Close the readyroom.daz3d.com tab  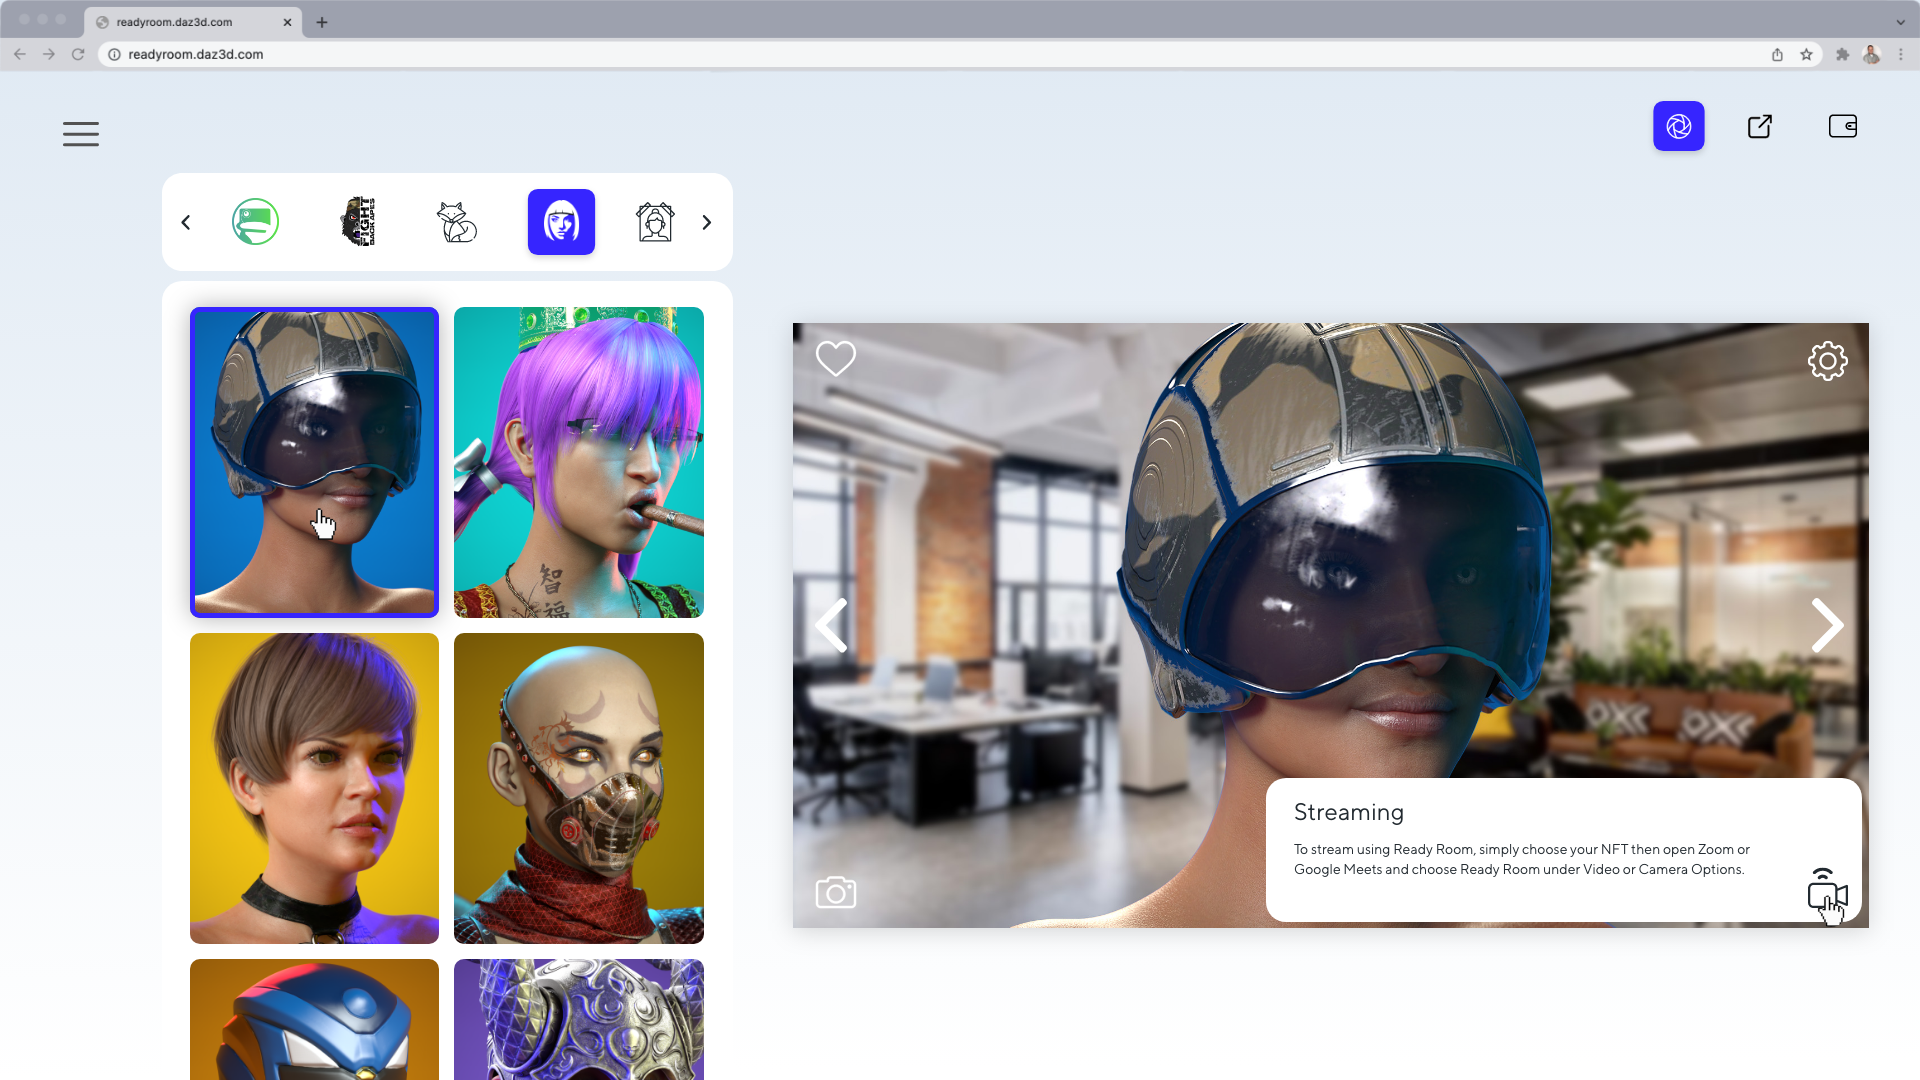(287, 22)
